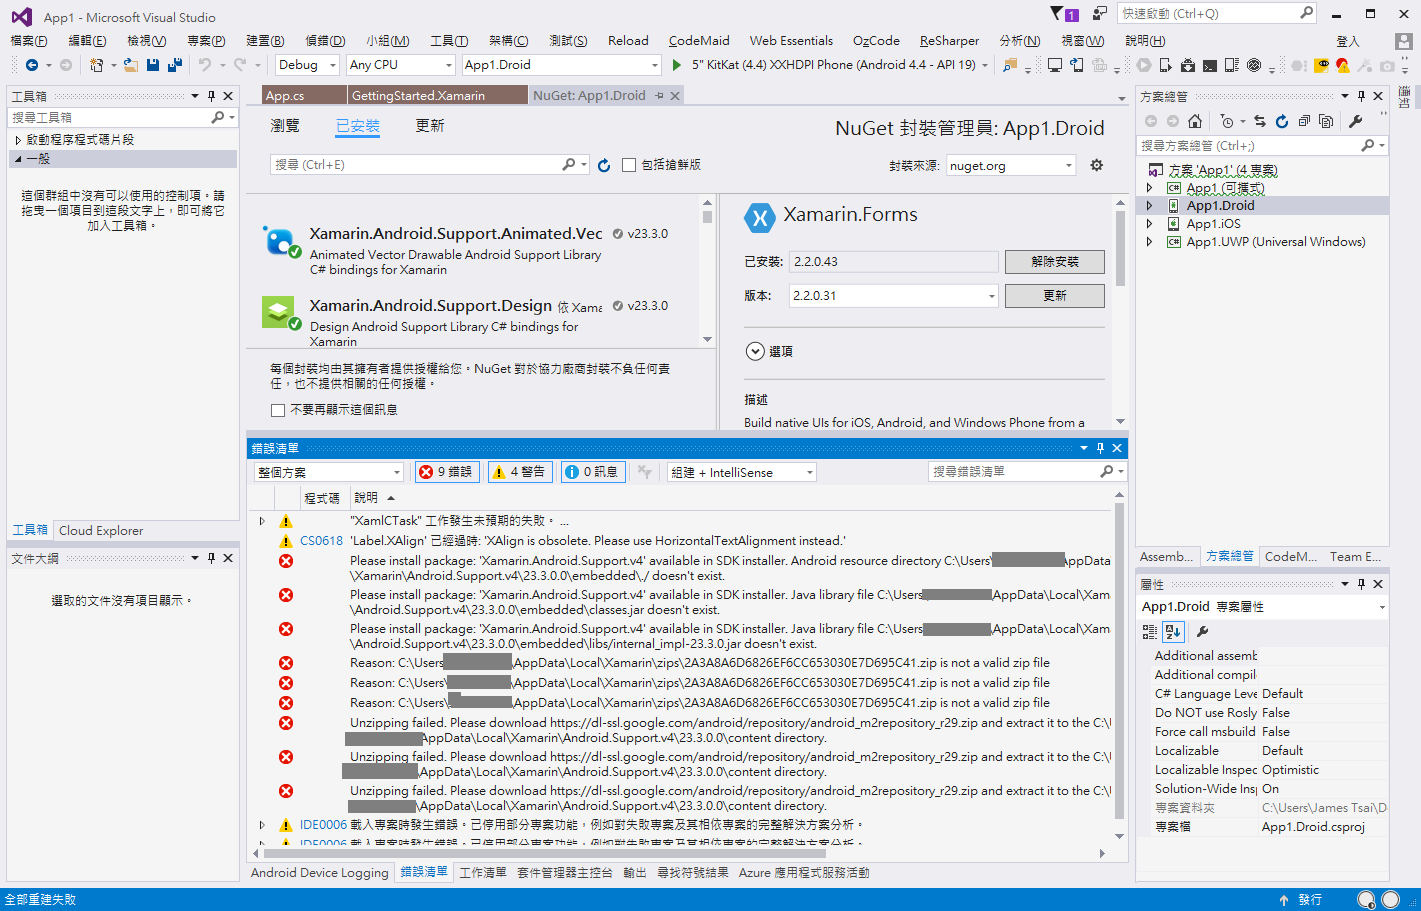Click the Save All multi-disk icon

[x=175, y=65]
